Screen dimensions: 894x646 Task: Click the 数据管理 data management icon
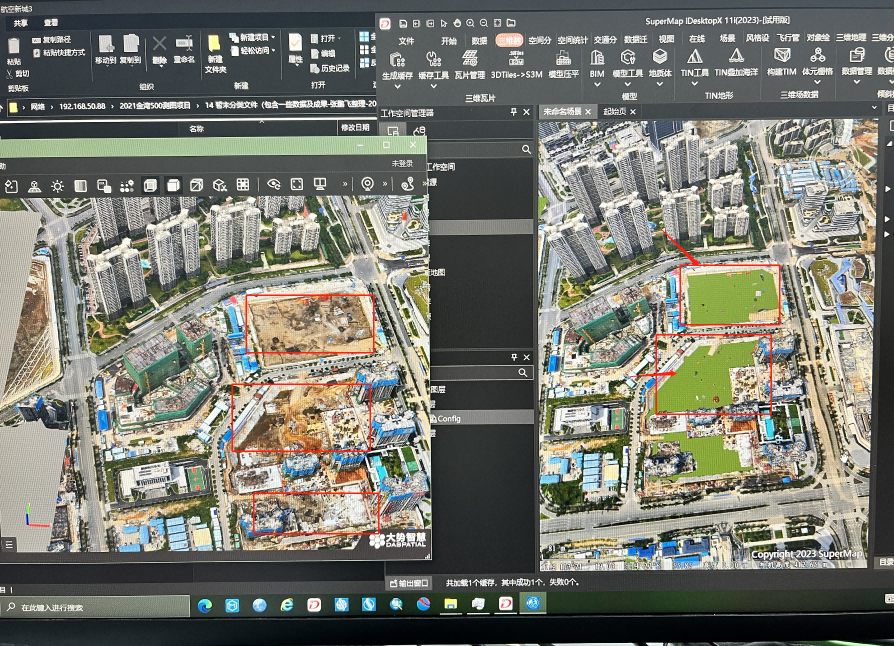point(857,55)
